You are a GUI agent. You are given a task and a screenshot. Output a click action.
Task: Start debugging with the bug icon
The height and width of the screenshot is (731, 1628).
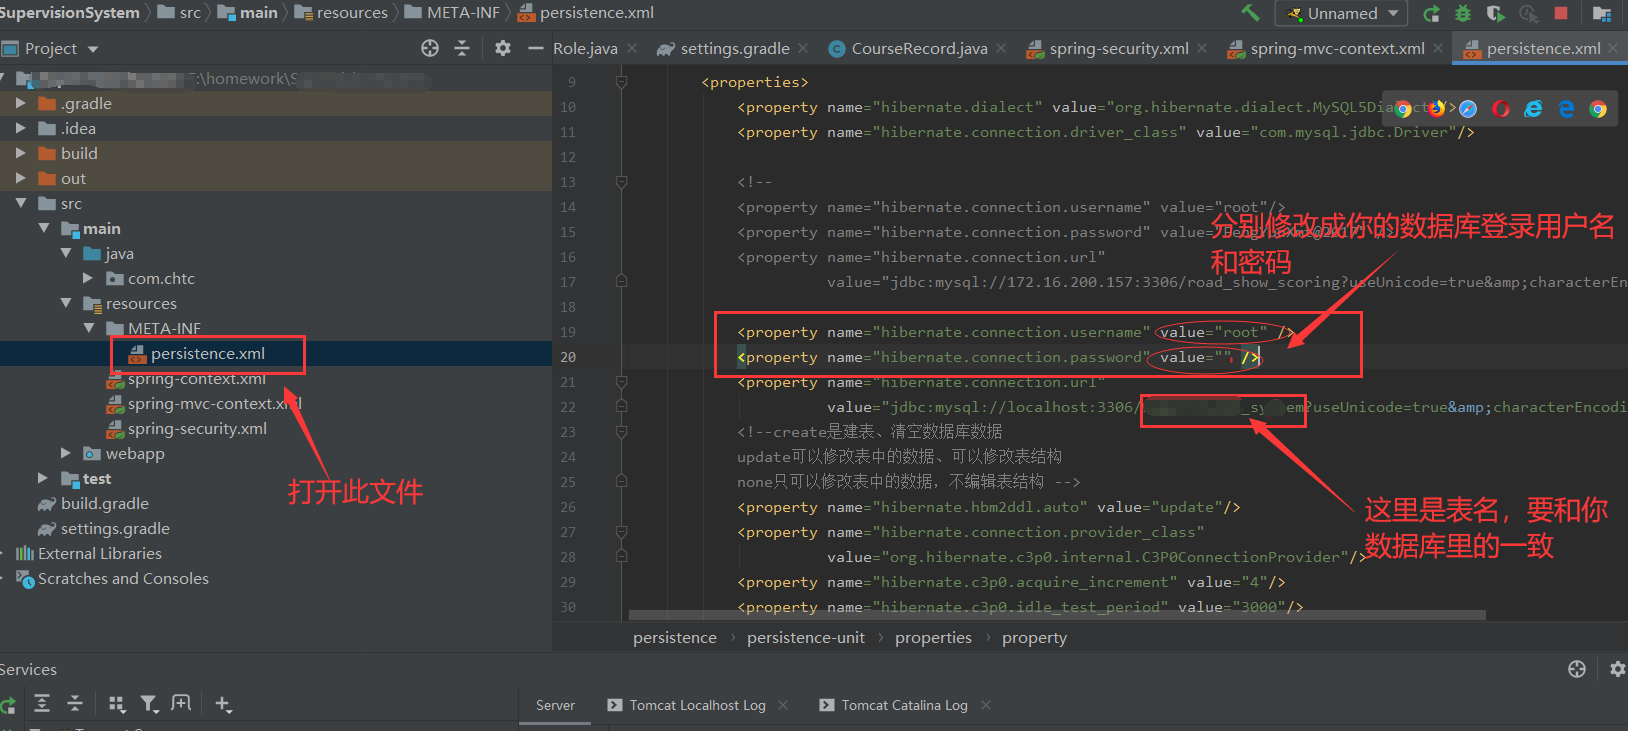1463,13
